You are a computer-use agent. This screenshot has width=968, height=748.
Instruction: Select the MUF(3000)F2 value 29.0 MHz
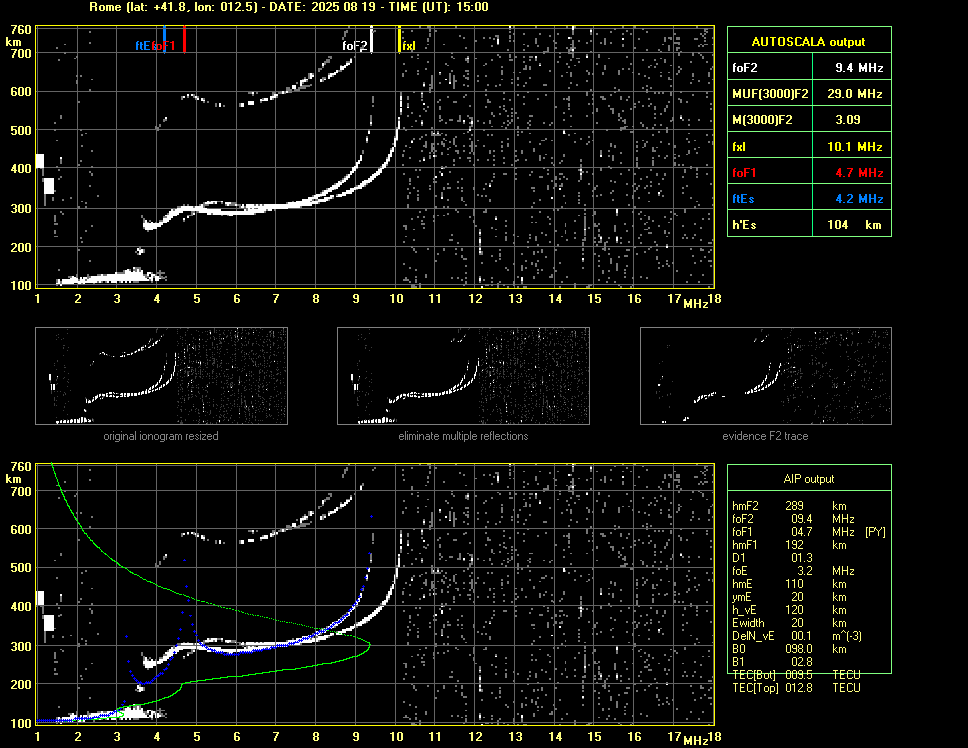(x=854, y=94)
